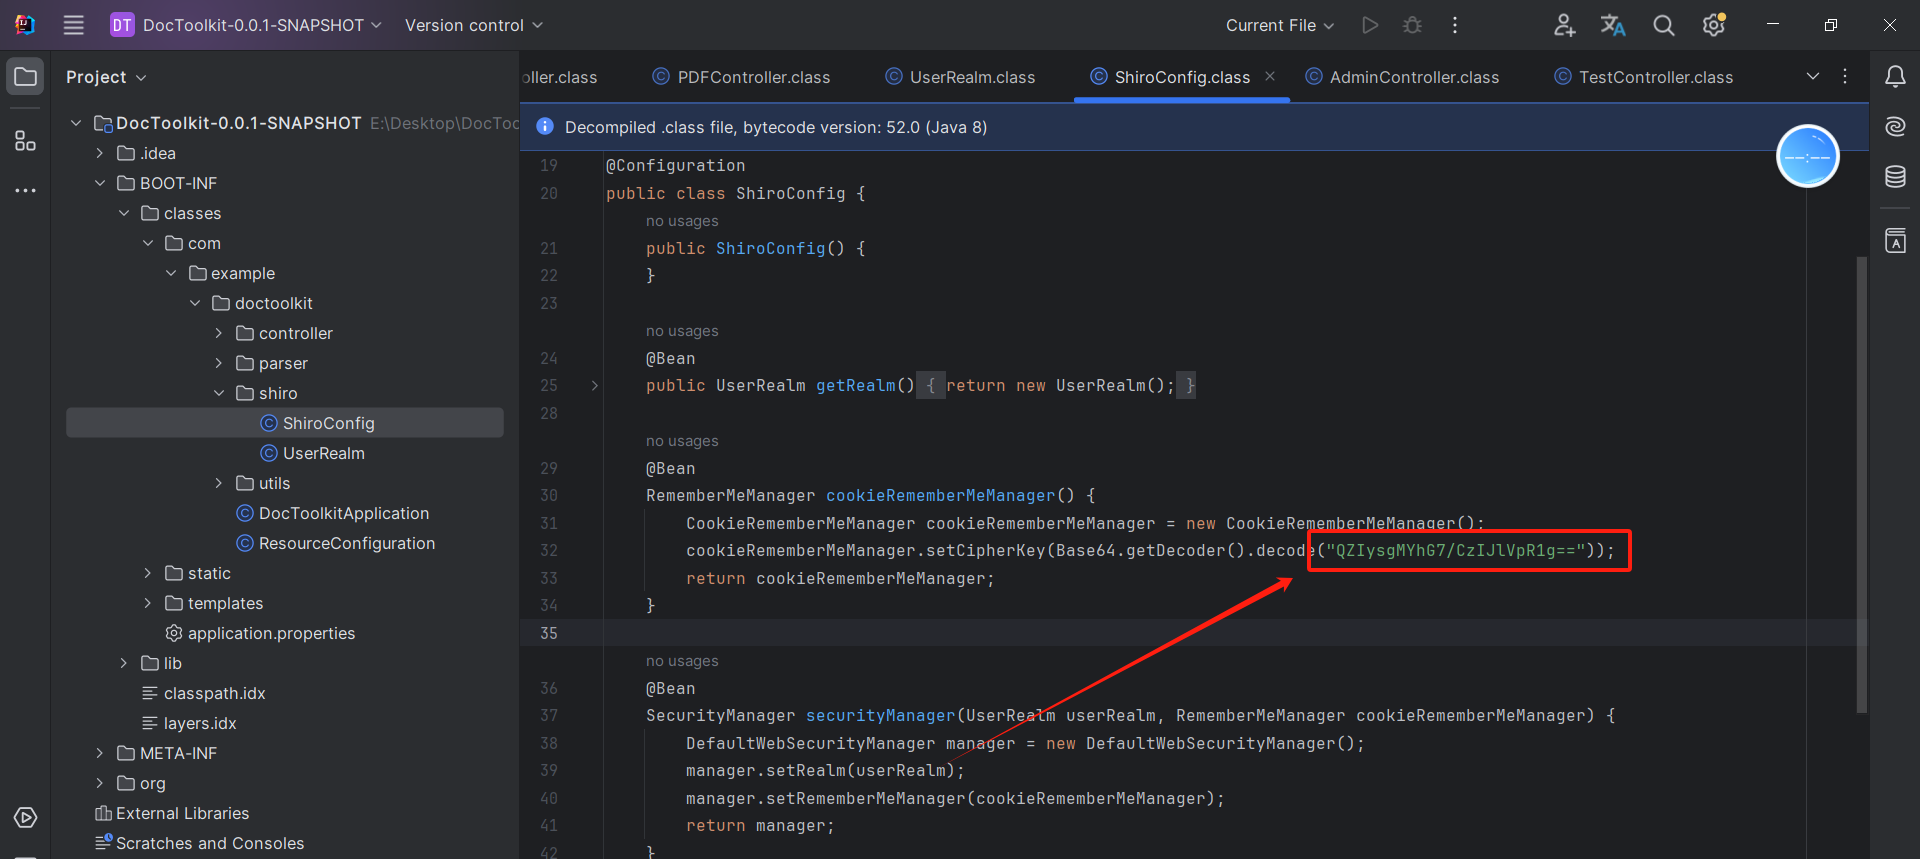The image size is (1920, 859).
Task: Expand the parser package
Action: pyautogui.click(x=219, y=363)
